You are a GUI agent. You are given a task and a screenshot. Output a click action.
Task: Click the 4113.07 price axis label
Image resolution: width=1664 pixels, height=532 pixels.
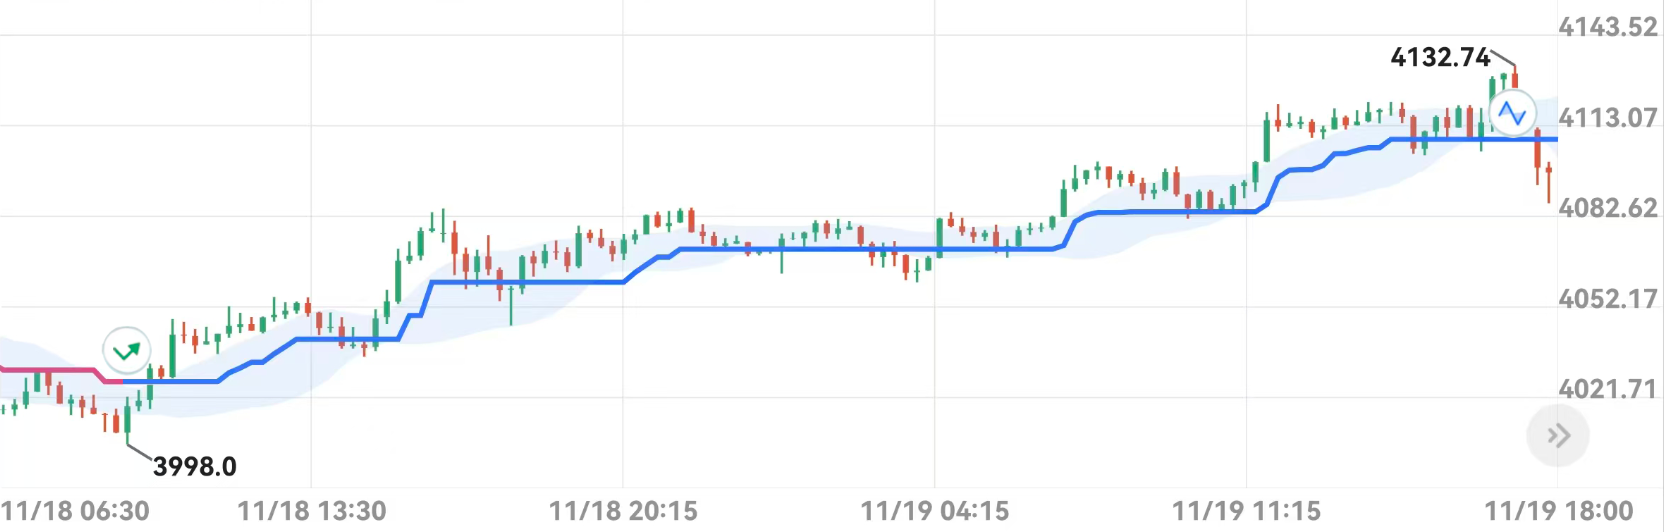(x=1608, y=118)
